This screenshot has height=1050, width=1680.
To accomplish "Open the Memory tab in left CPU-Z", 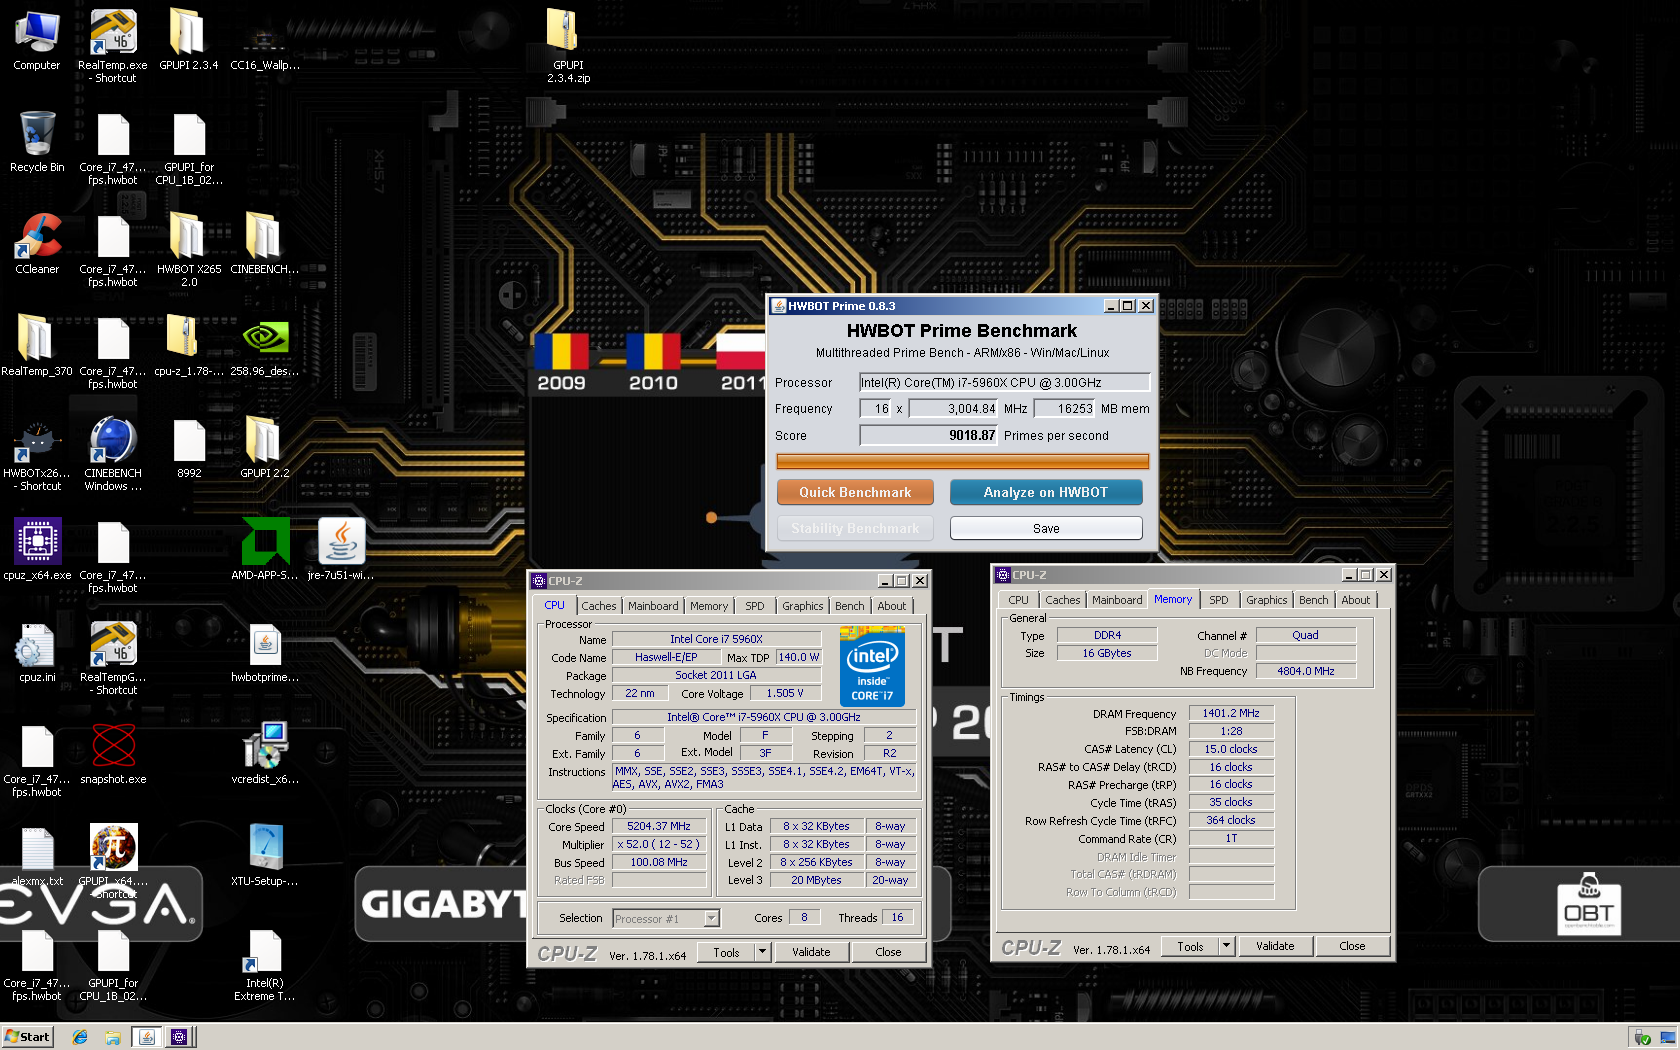I will 709,606.
